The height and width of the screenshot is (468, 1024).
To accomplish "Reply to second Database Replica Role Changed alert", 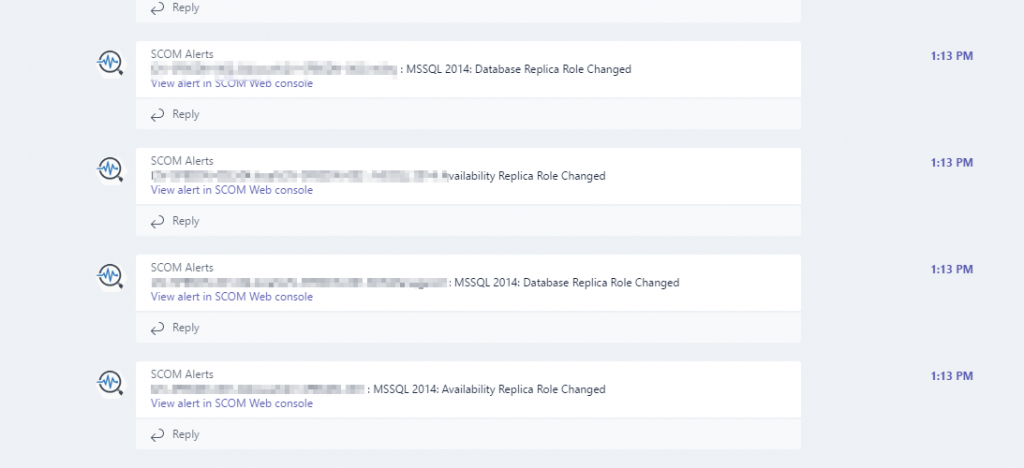I will click(175, 328).
